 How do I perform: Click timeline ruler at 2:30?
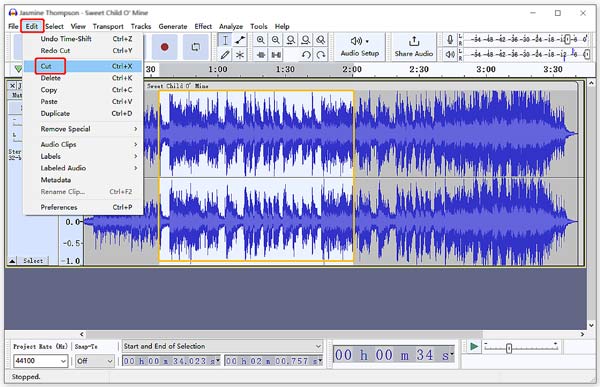click(x=419, y=70)
